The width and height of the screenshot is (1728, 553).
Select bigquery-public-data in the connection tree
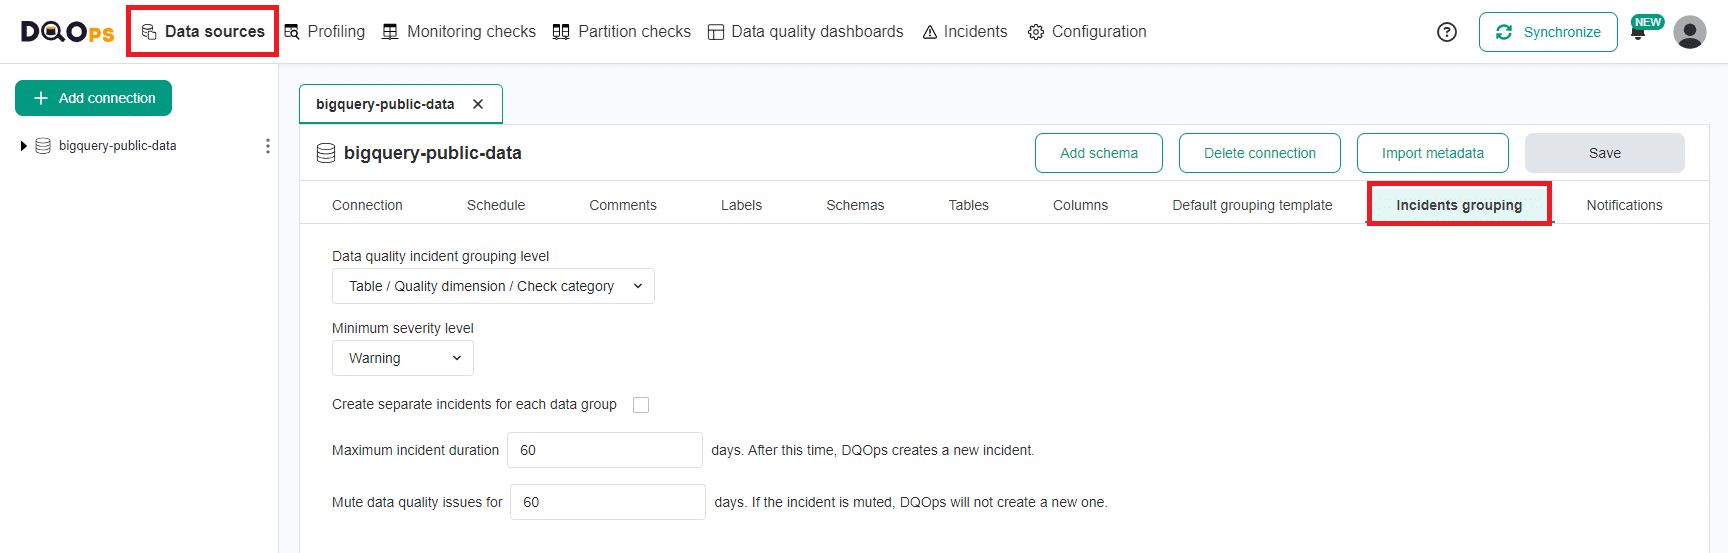117,146
